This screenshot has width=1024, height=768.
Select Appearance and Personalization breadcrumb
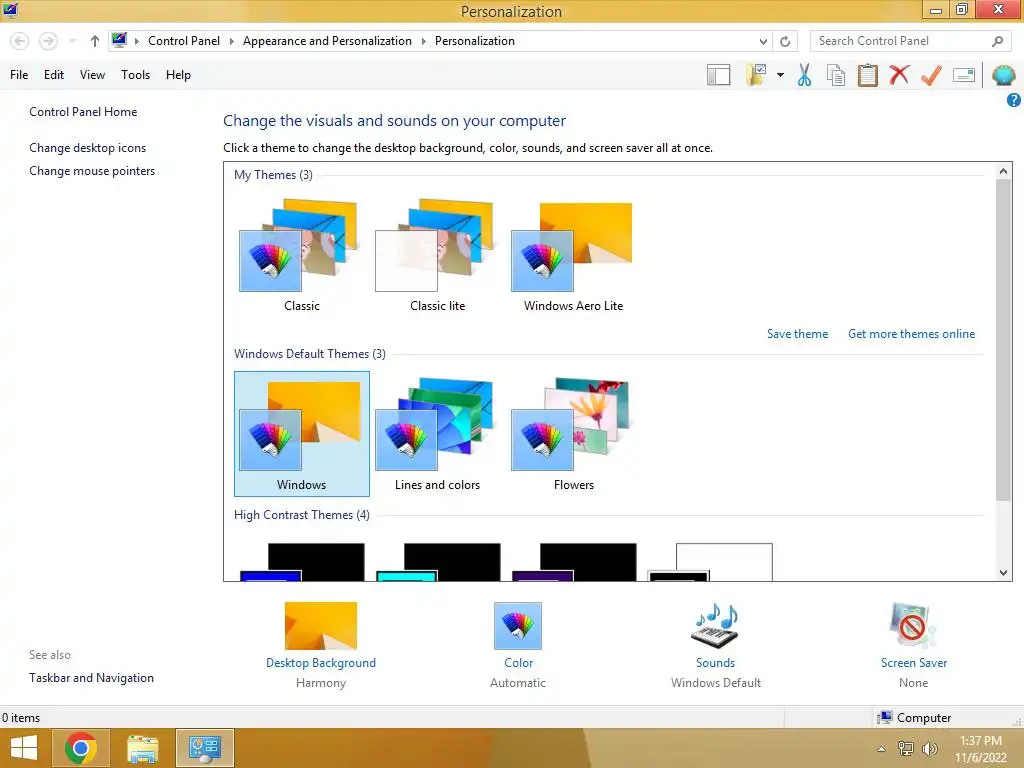[x=327, y=40]
